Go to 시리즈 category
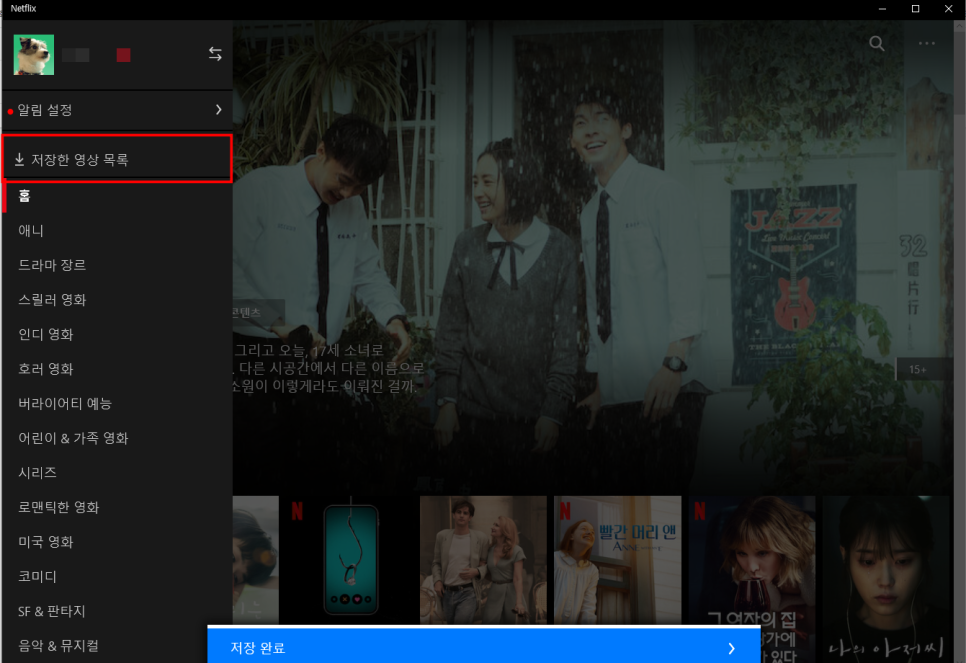Viewport: 966px width, 663px height. click(x=37, y=473)
